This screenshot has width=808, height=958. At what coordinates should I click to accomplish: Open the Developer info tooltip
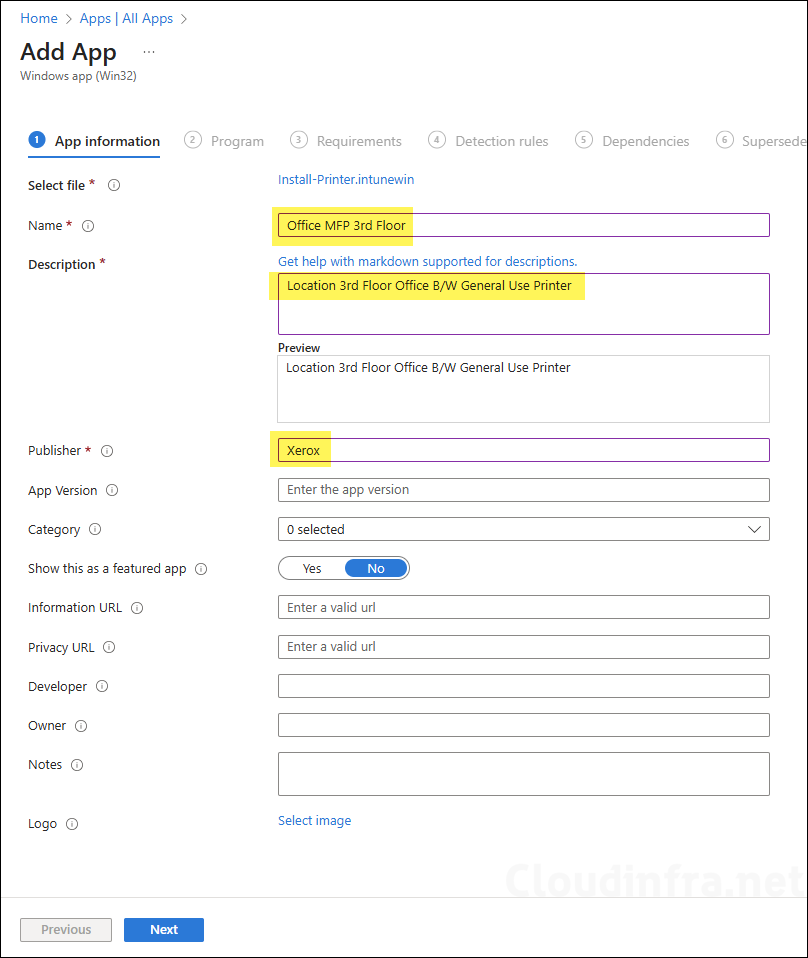tap(104, 686)
